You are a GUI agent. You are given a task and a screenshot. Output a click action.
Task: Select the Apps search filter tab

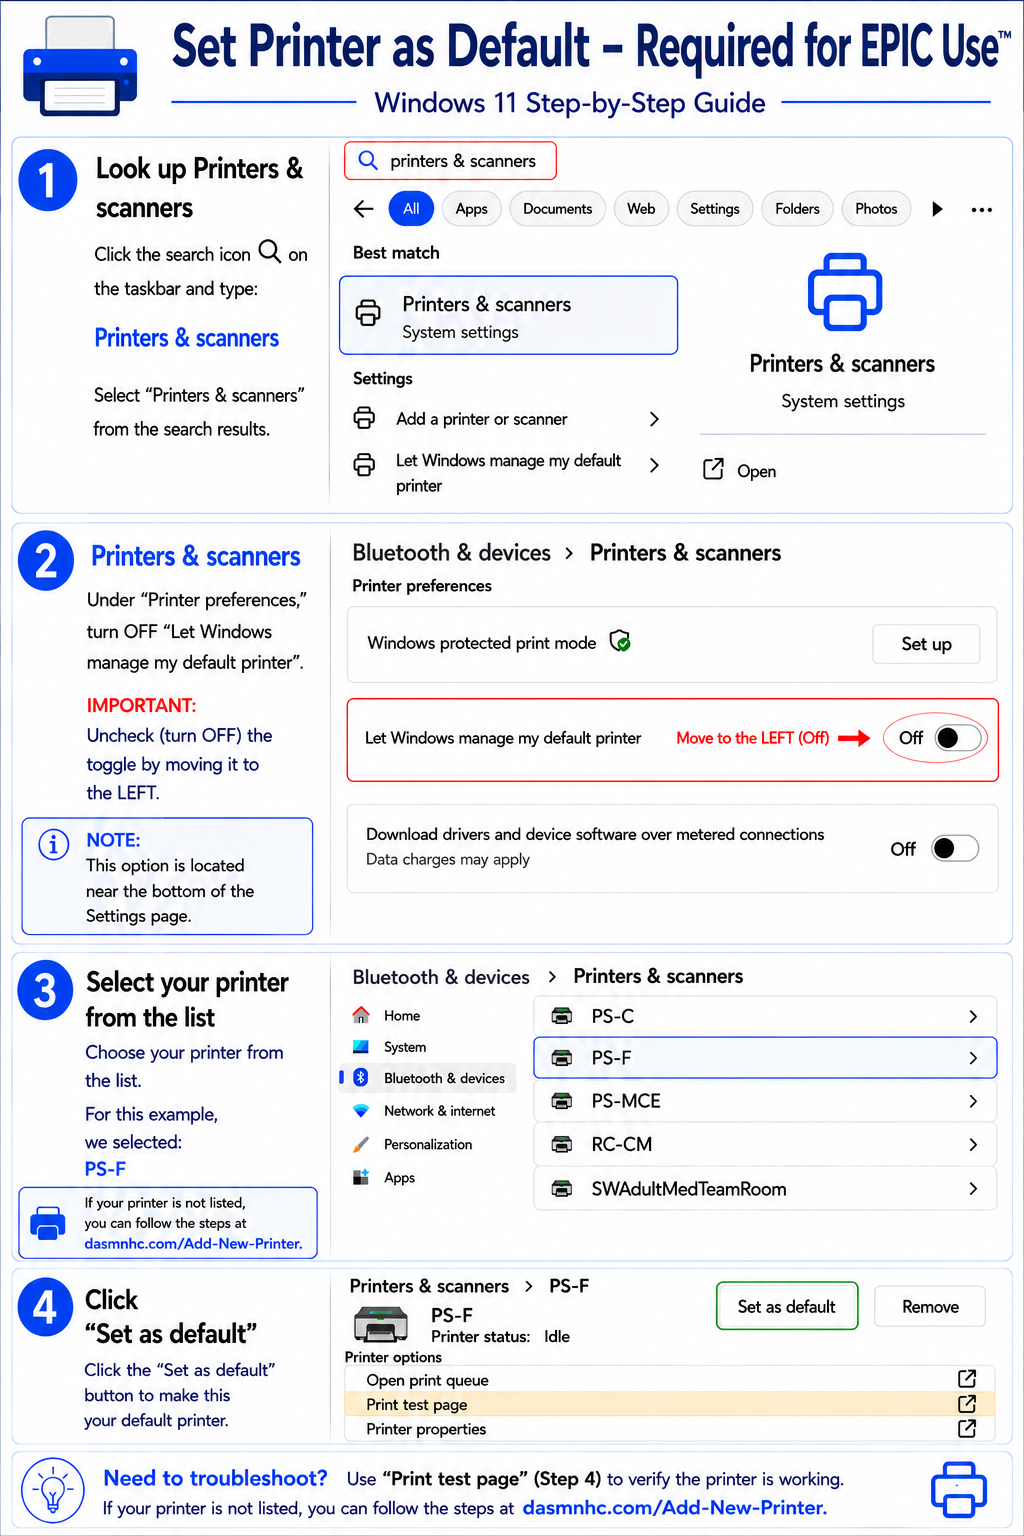472,208
